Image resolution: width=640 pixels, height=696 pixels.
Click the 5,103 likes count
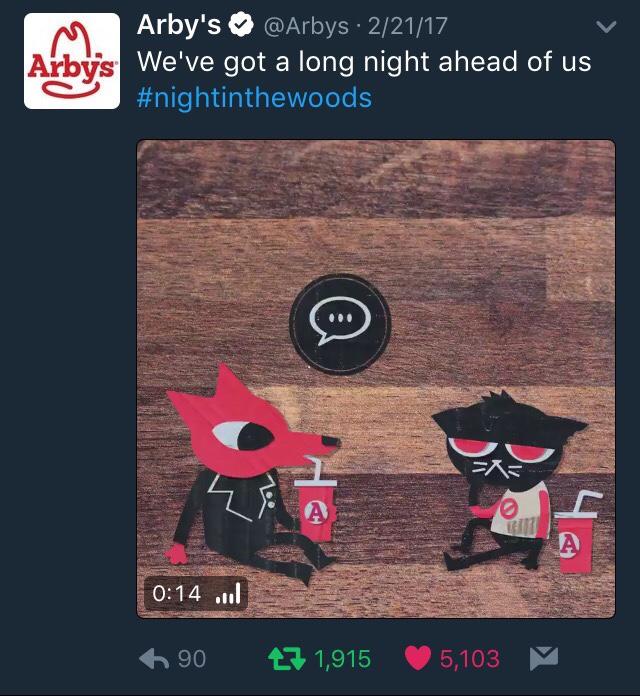pyautogui.click(x=470, y=659)
